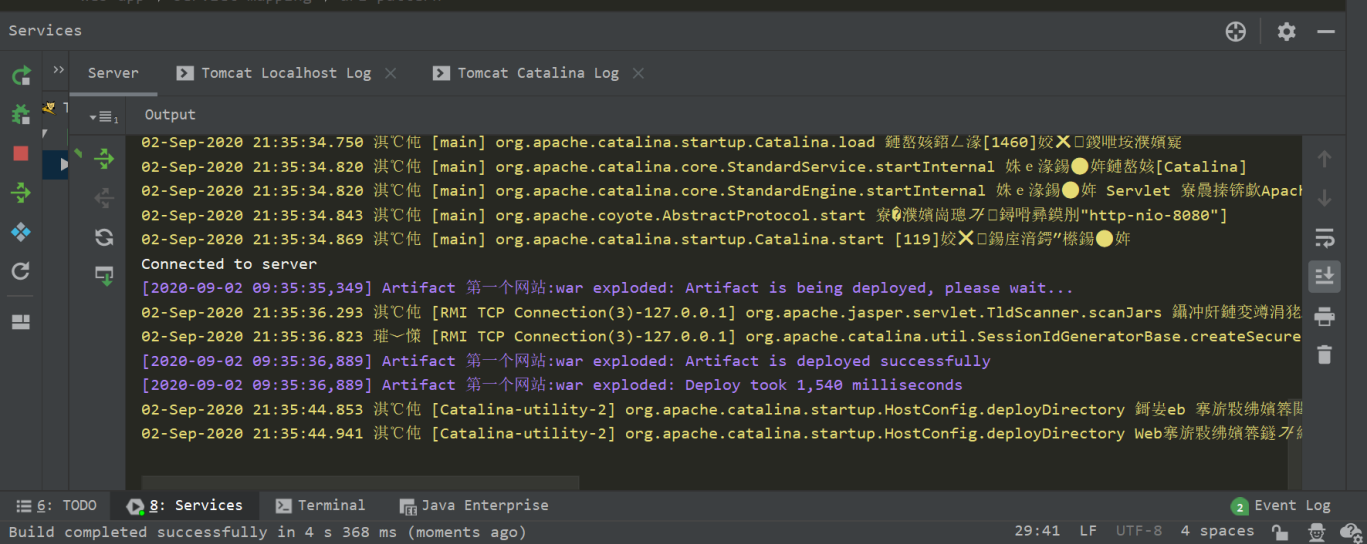The width and height of the screenshot is (1367, 544).
Task: Print the console output
Action: (x=1324, y=316)
